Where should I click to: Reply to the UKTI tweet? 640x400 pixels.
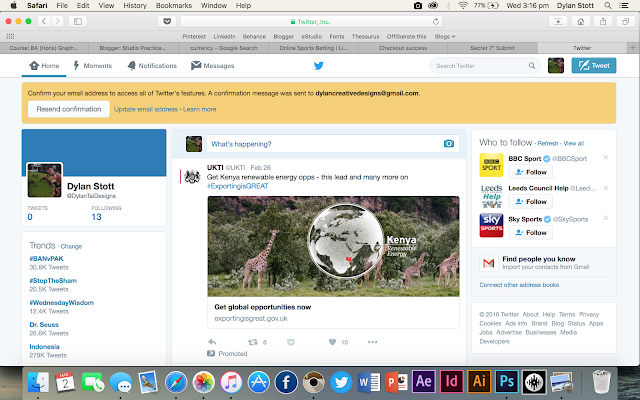(x=212, y=342)
